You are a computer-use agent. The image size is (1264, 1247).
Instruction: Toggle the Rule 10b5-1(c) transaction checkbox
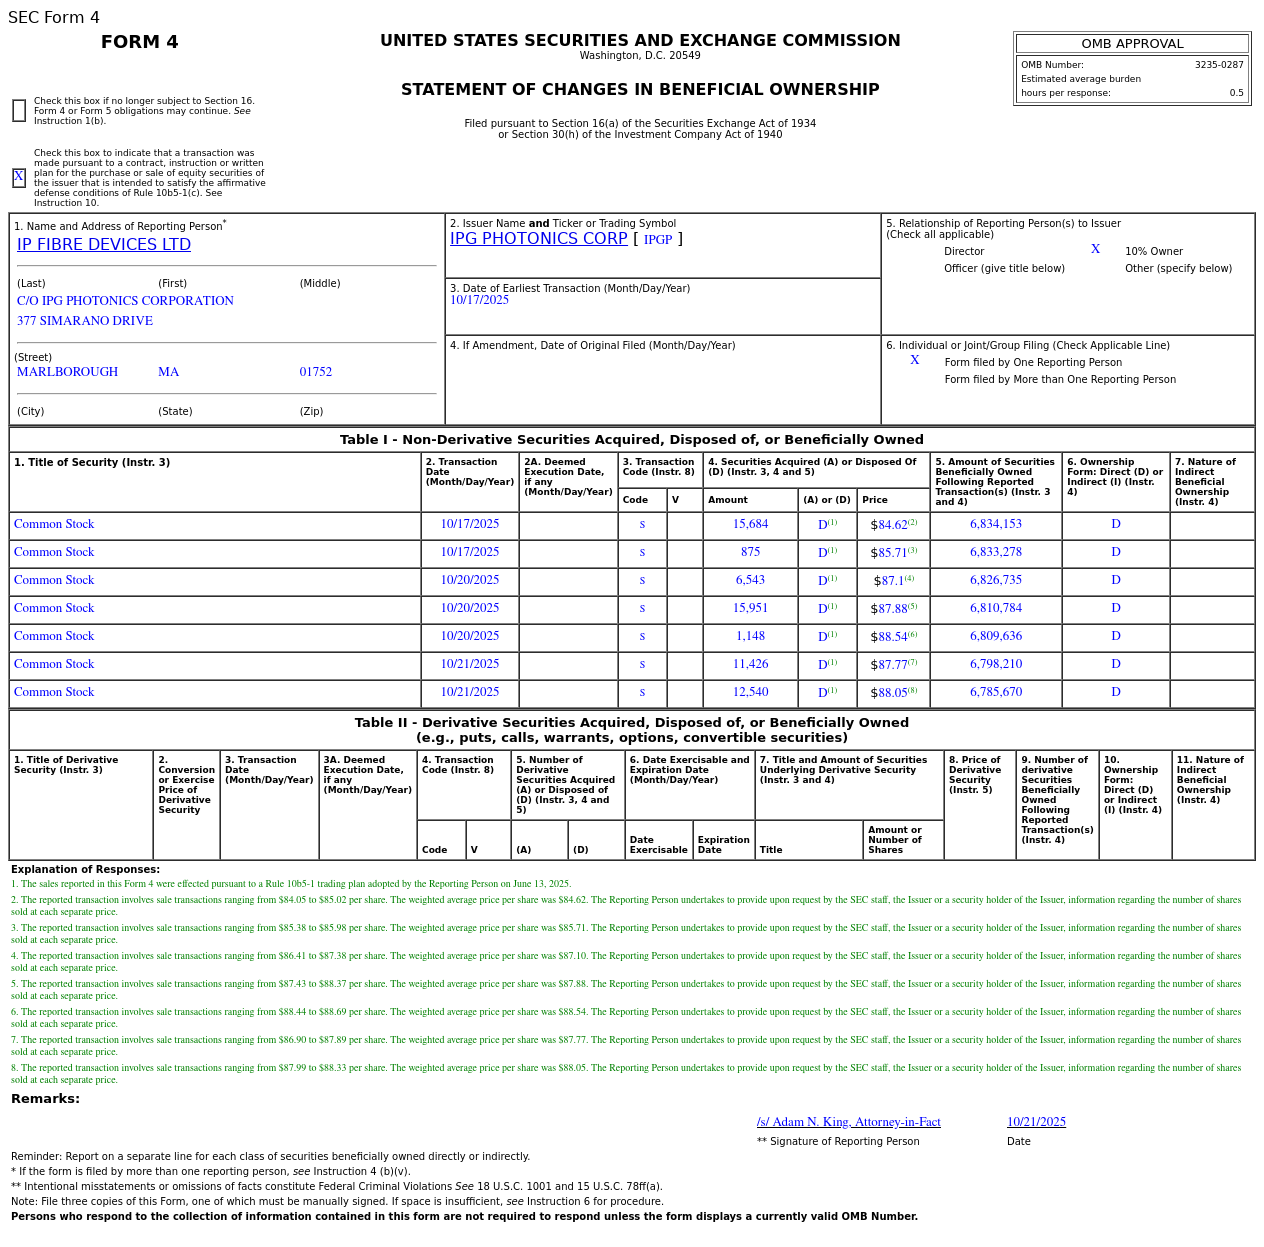click(19, 178)
